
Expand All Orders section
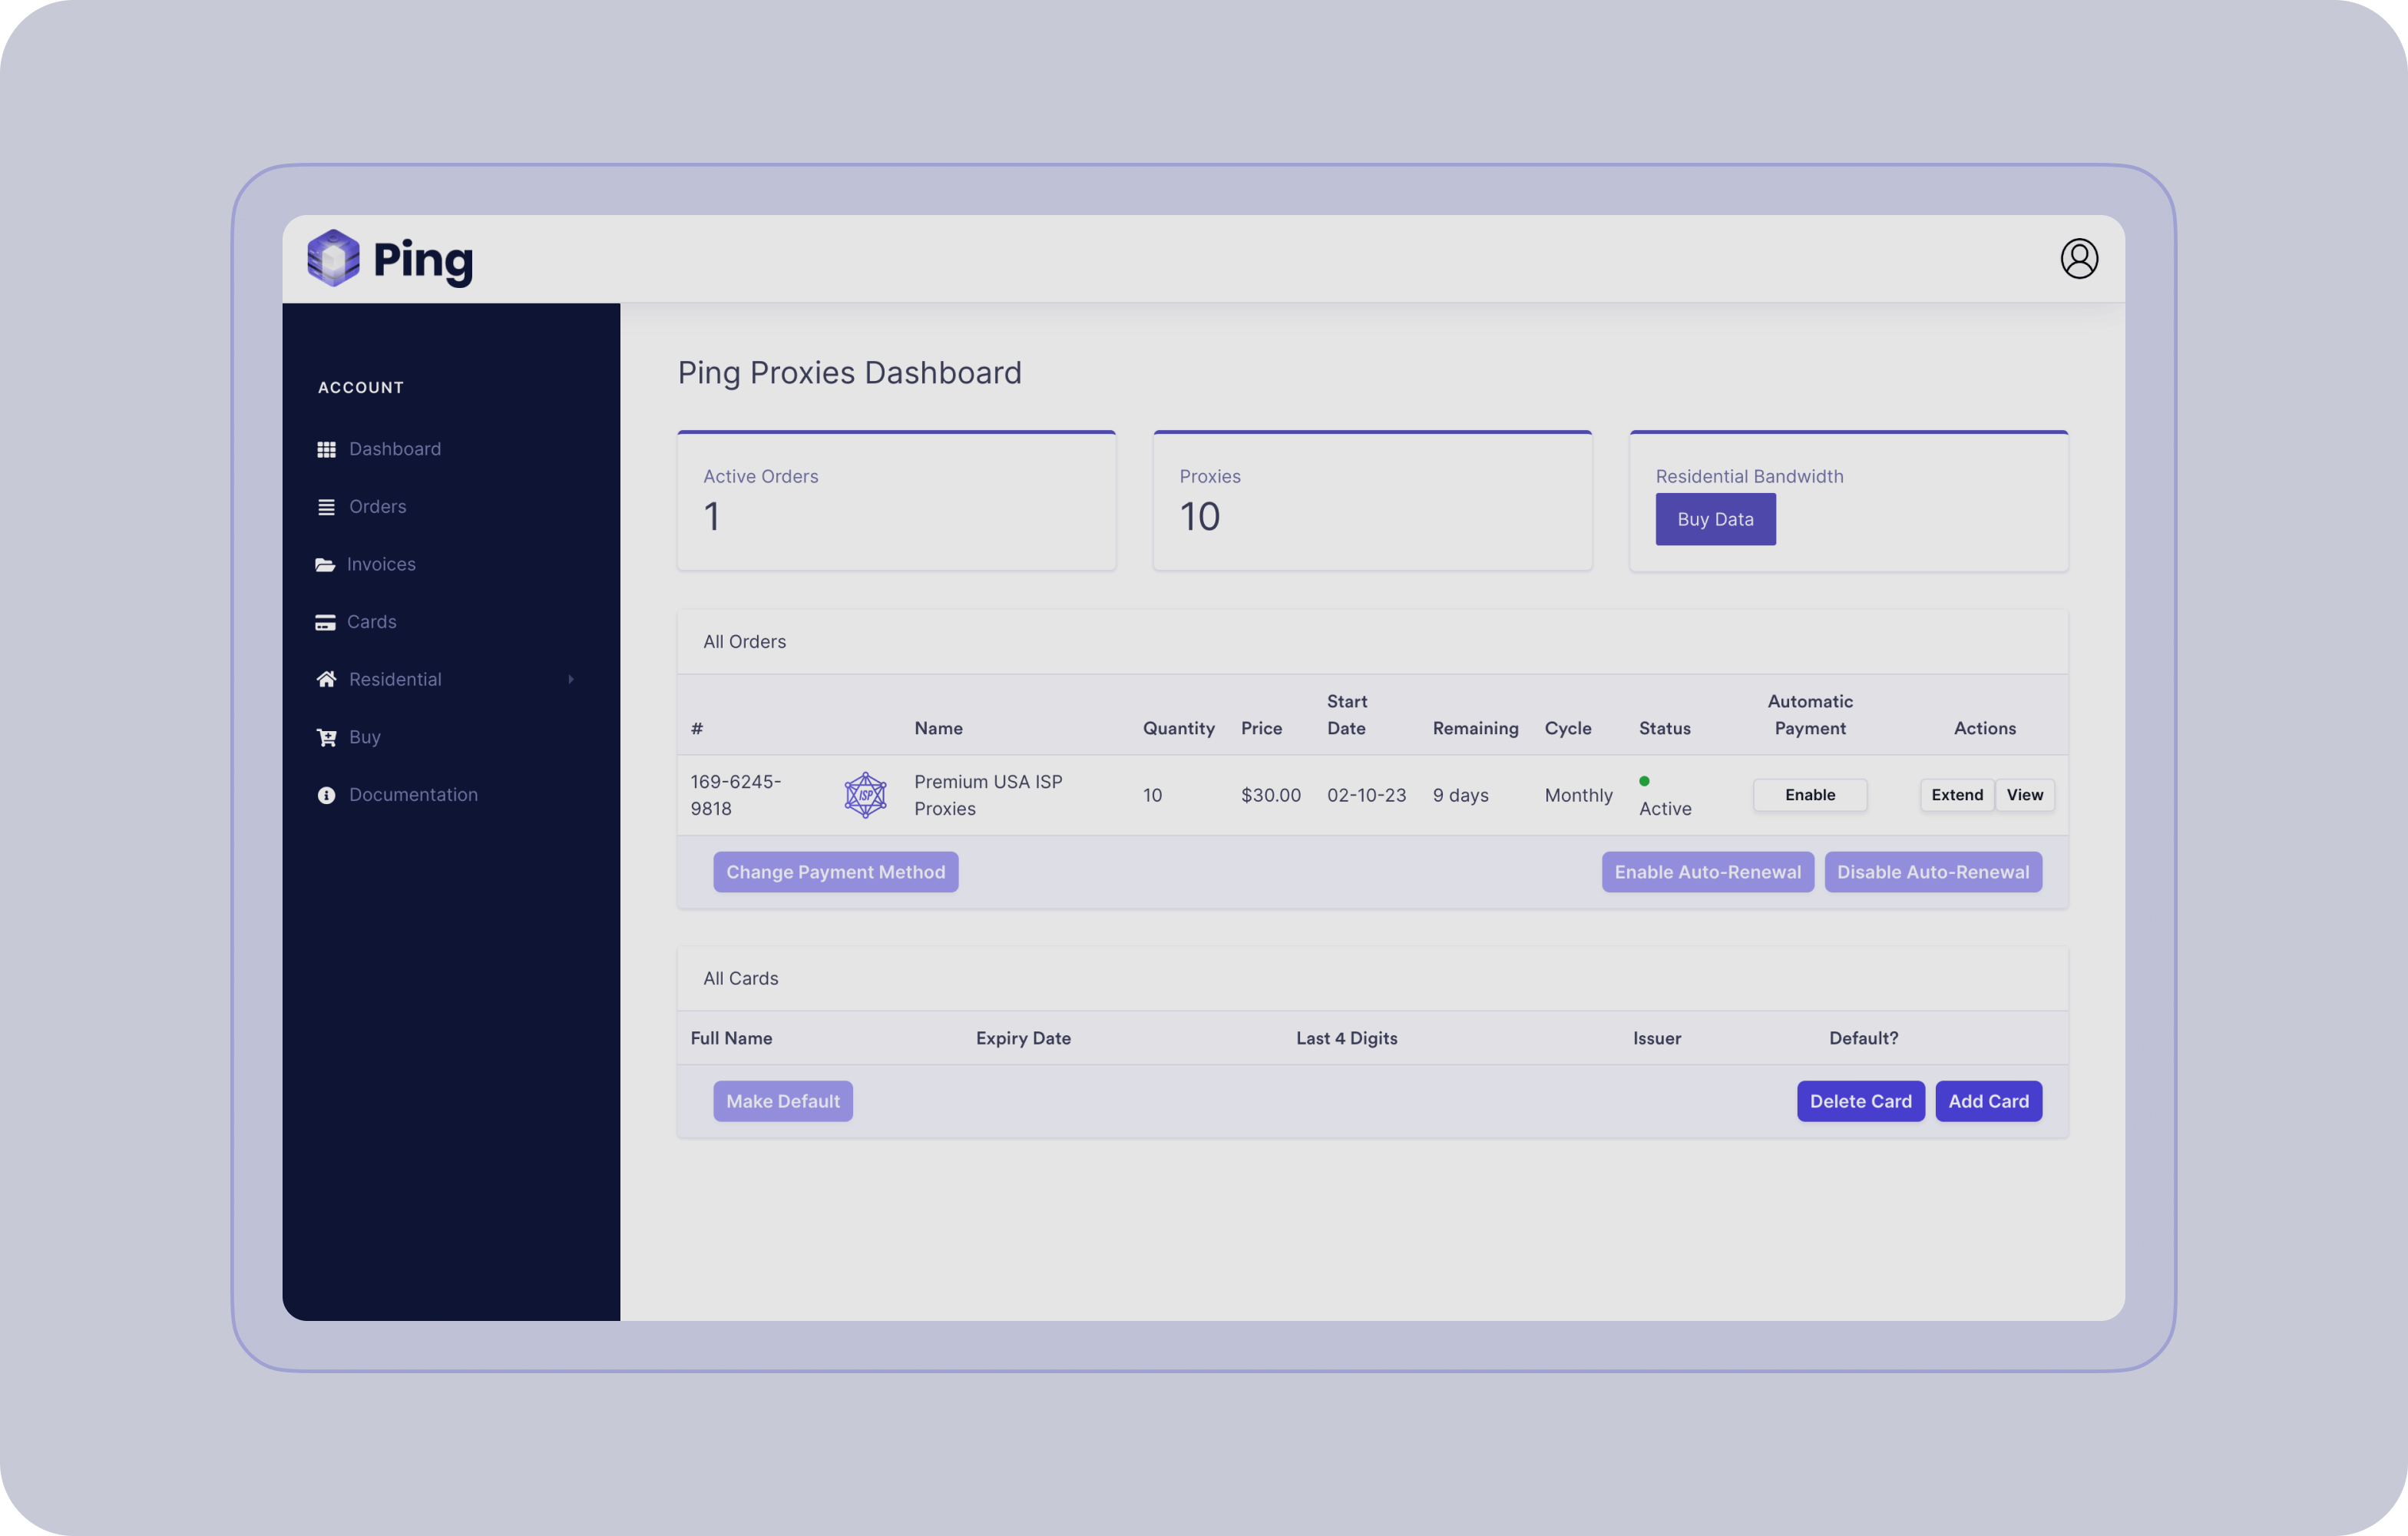744,641
